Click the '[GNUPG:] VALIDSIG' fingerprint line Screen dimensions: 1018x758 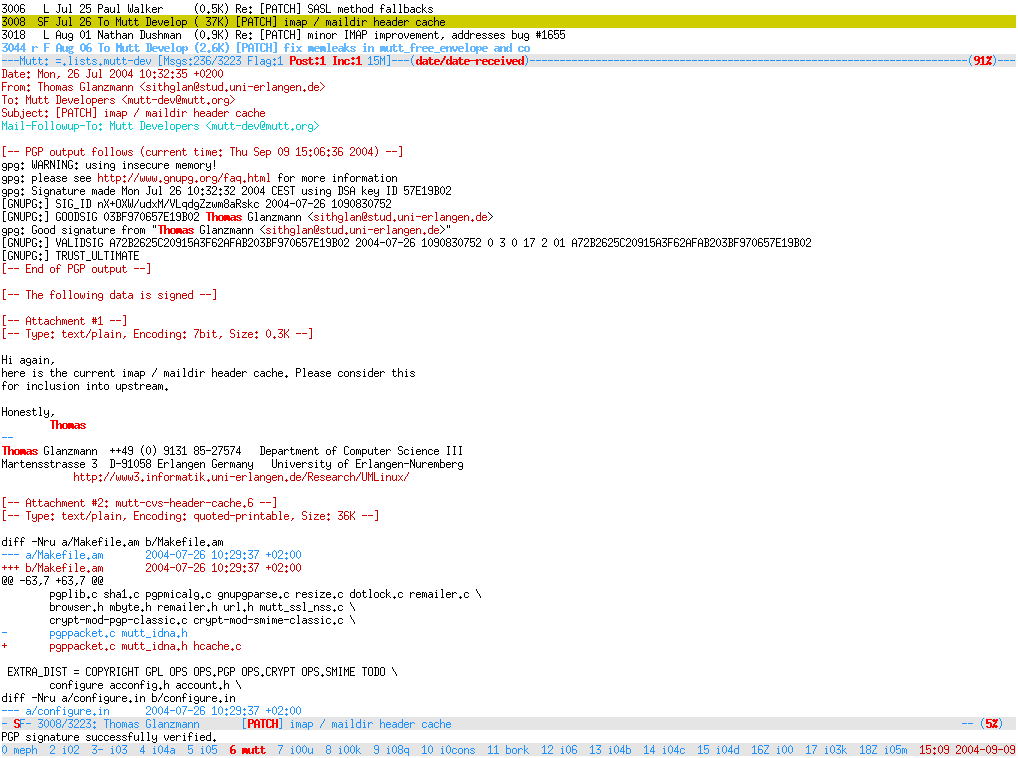[x=406, y=243]
